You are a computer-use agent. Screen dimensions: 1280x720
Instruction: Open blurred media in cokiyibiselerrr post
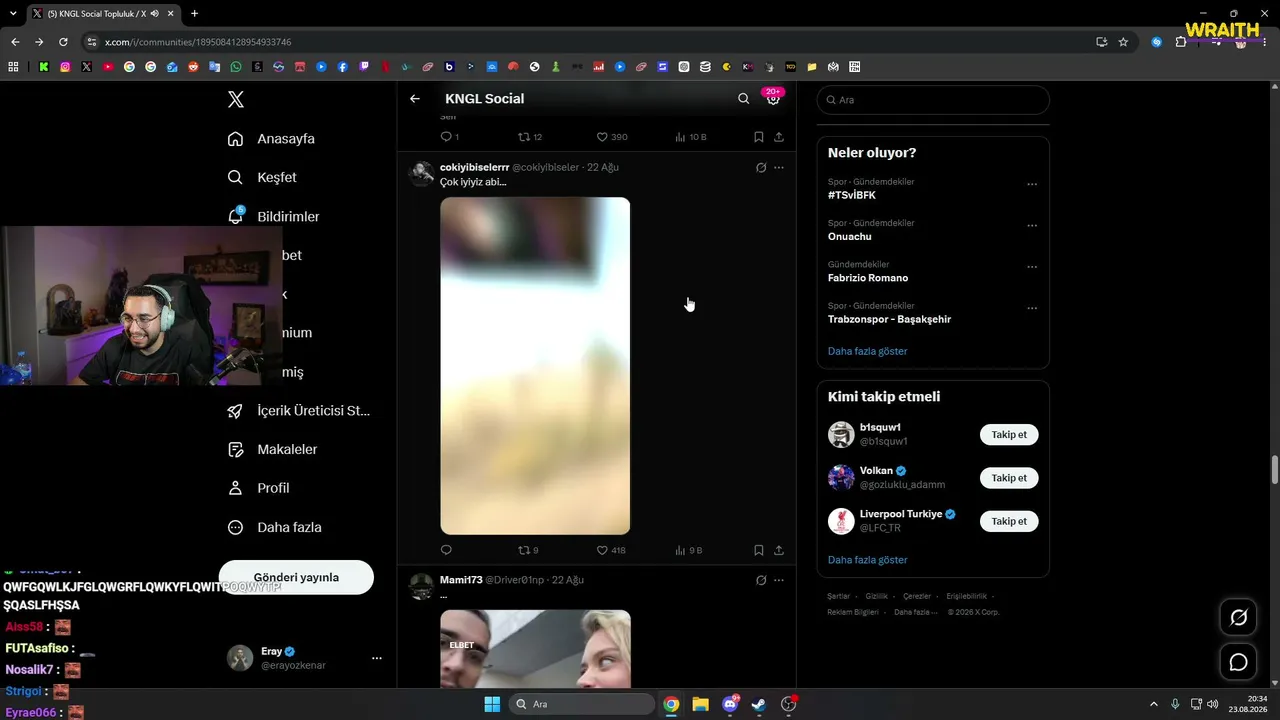[535, 366]
